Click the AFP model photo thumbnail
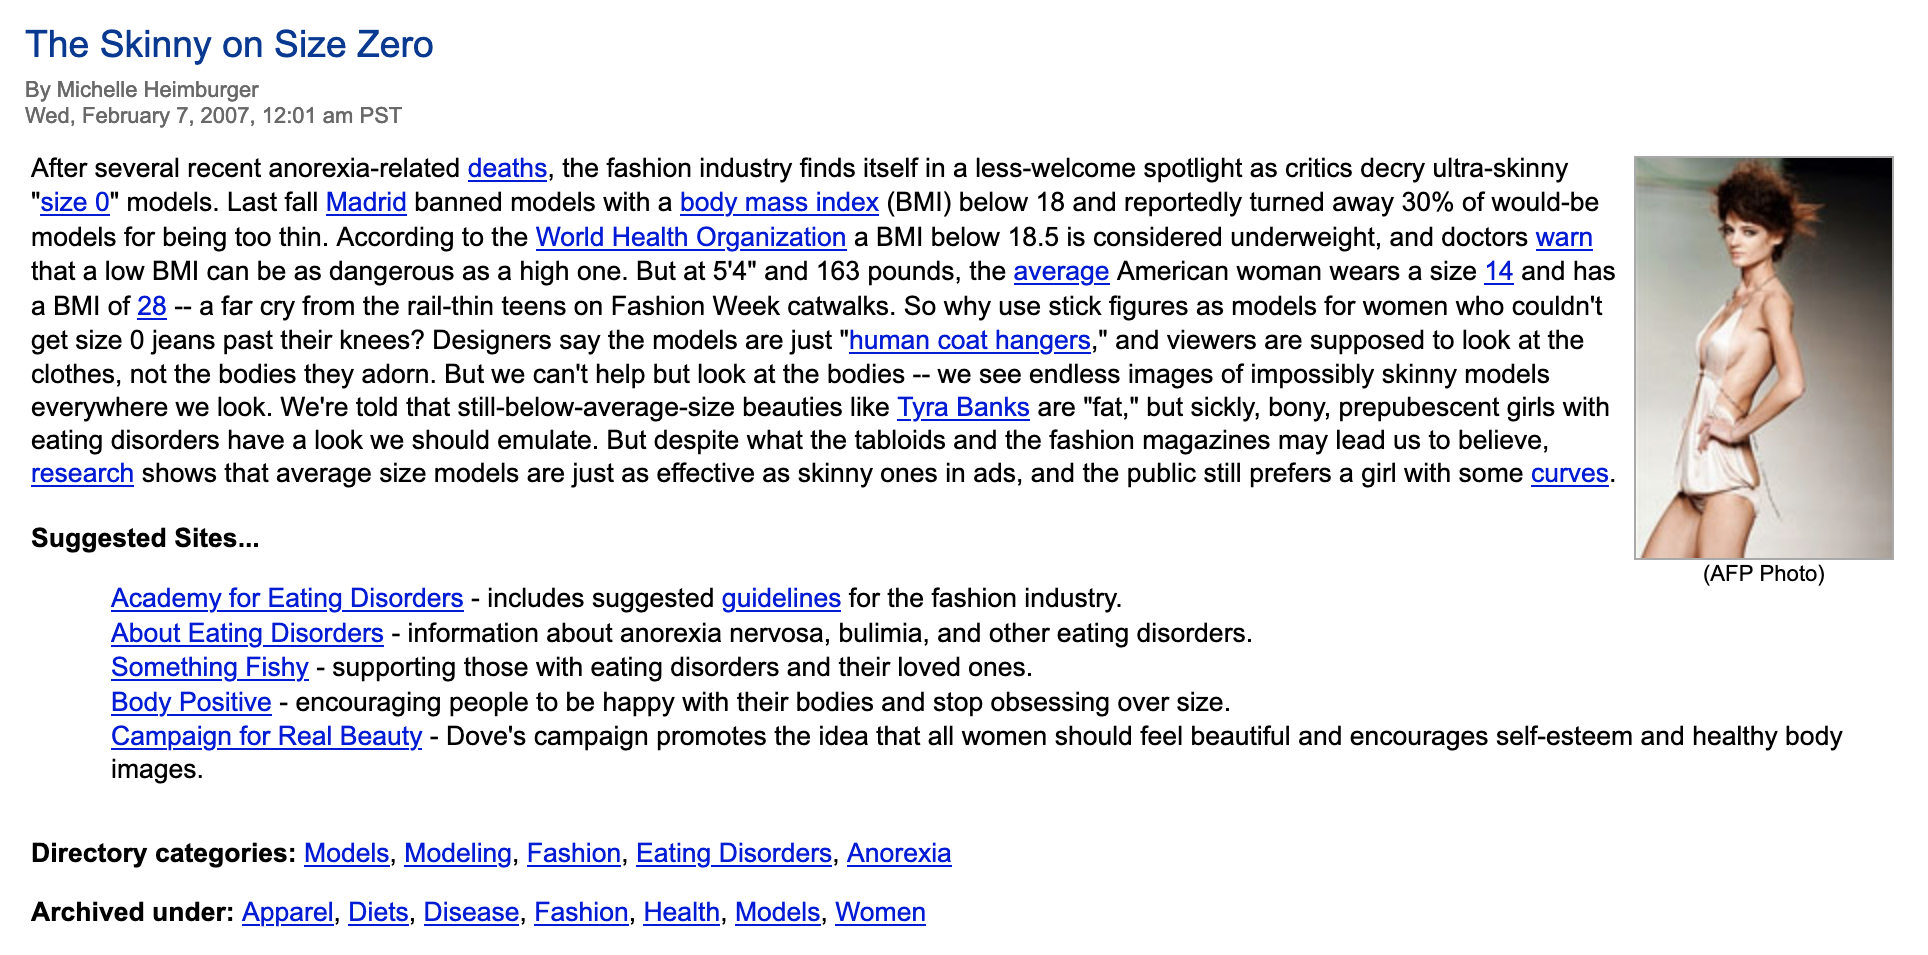 (1763, 358)
